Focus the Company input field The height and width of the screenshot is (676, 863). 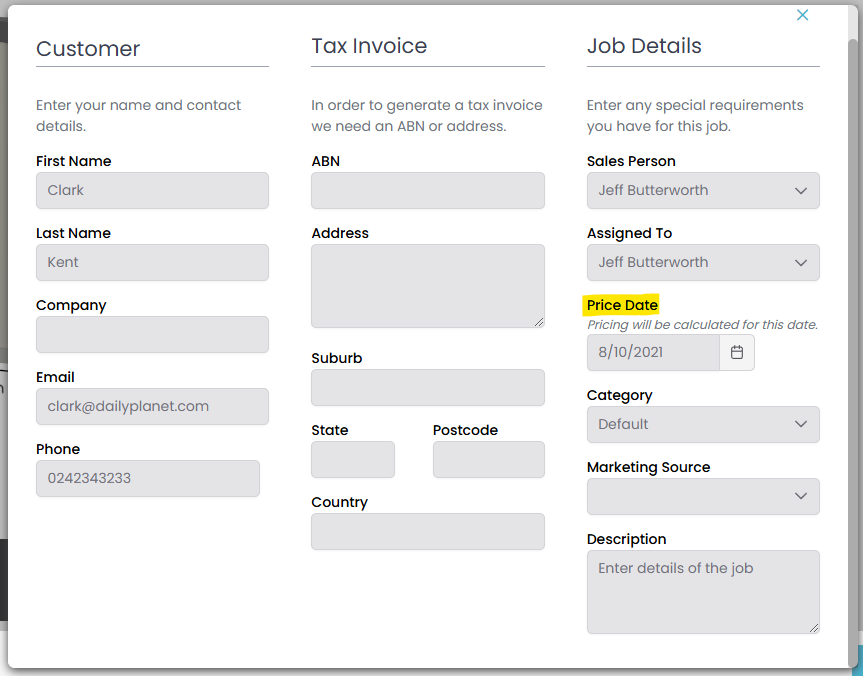(152, 334)
